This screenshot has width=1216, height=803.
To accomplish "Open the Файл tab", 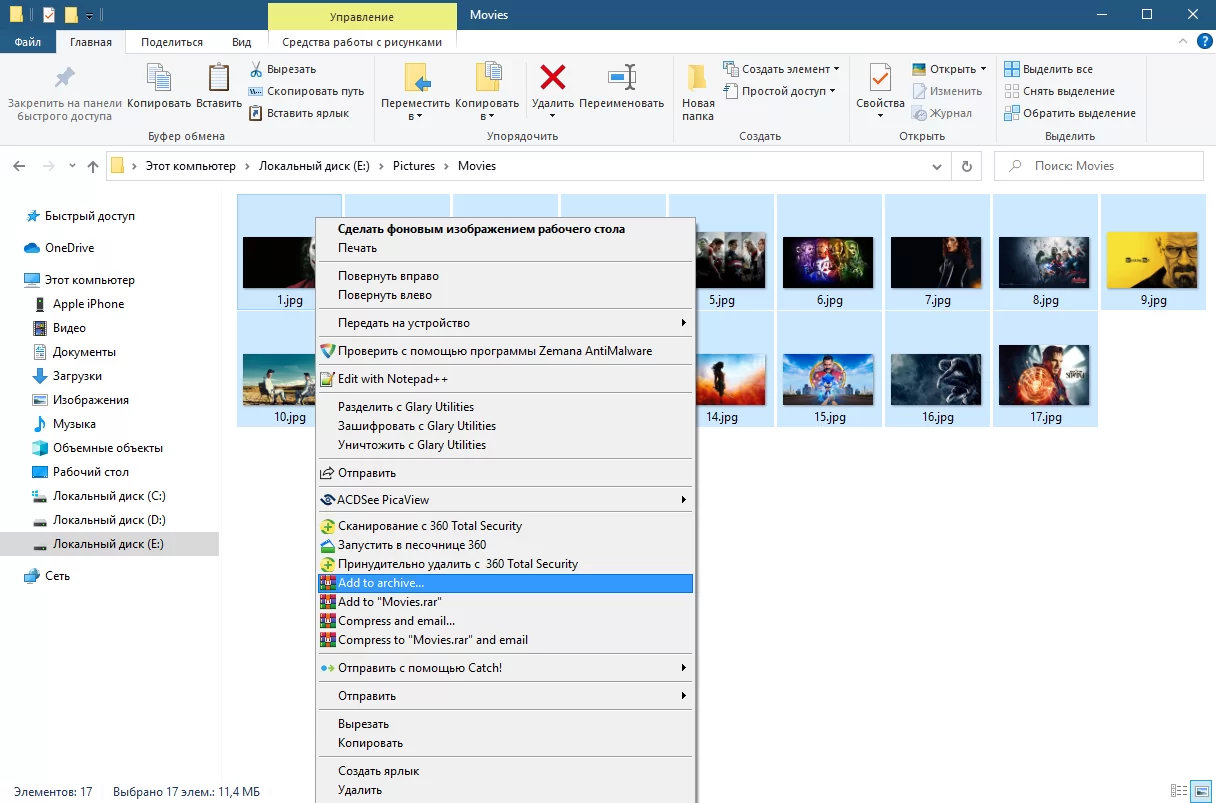I will point(28,42).
